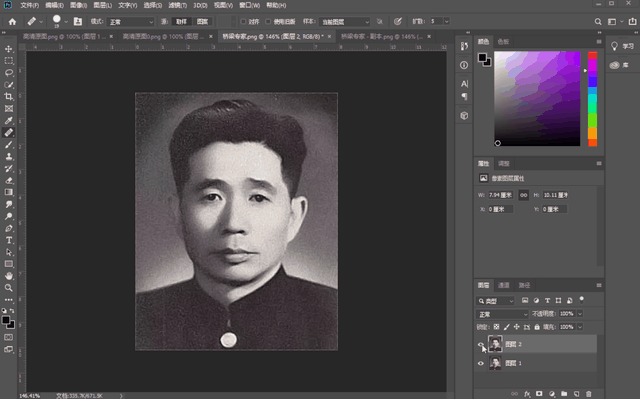Toggle lock image pixels brush icon
Viewport: 640px width, 399px height.
click(507, 327)
